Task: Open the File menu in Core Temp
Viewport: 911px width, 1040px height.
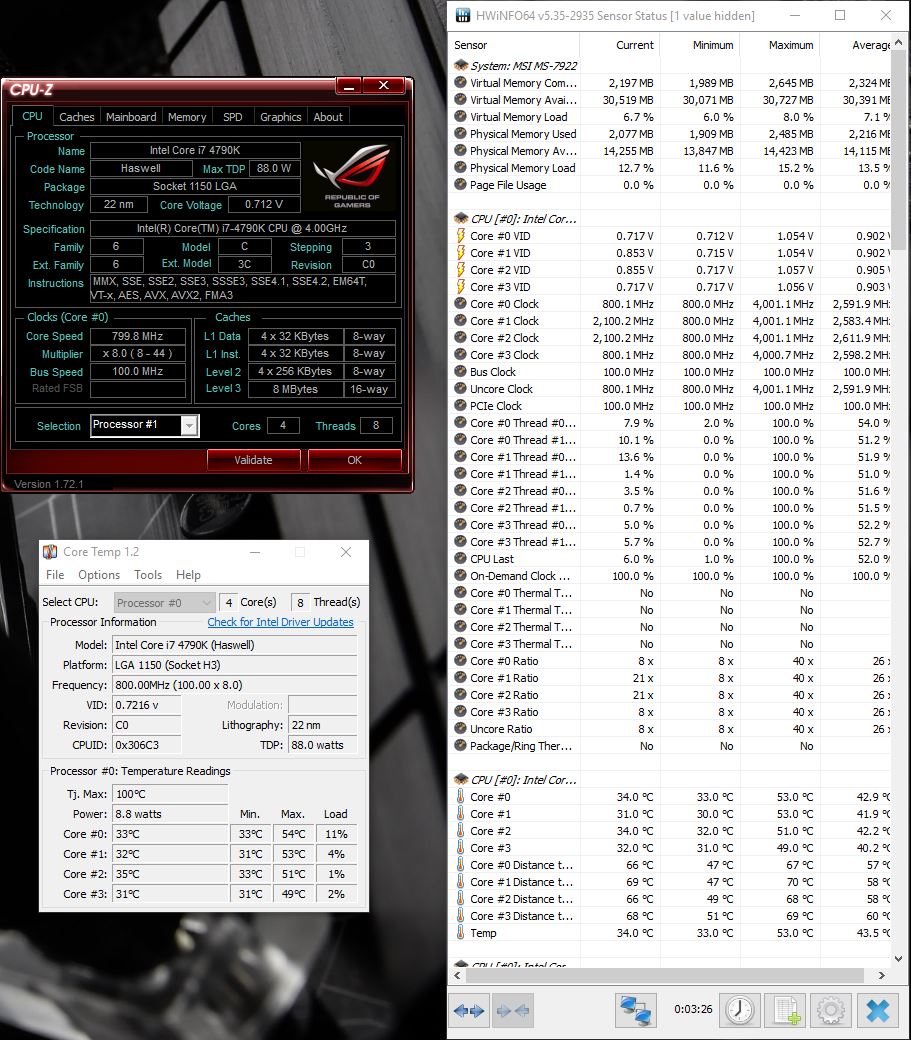Action: click(55, 574)
